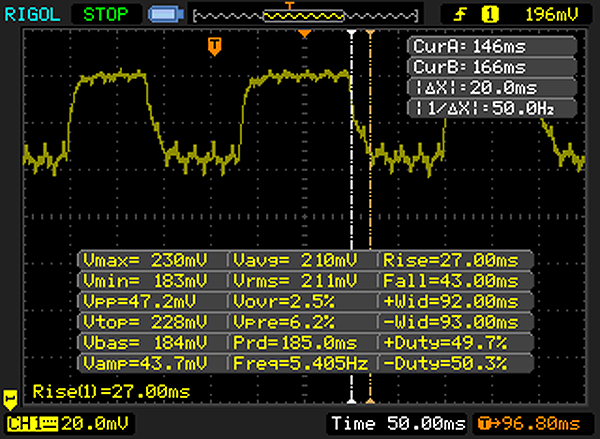Click the CH1 coupling label at bottom left
The image size is (600, 439).
32,424
